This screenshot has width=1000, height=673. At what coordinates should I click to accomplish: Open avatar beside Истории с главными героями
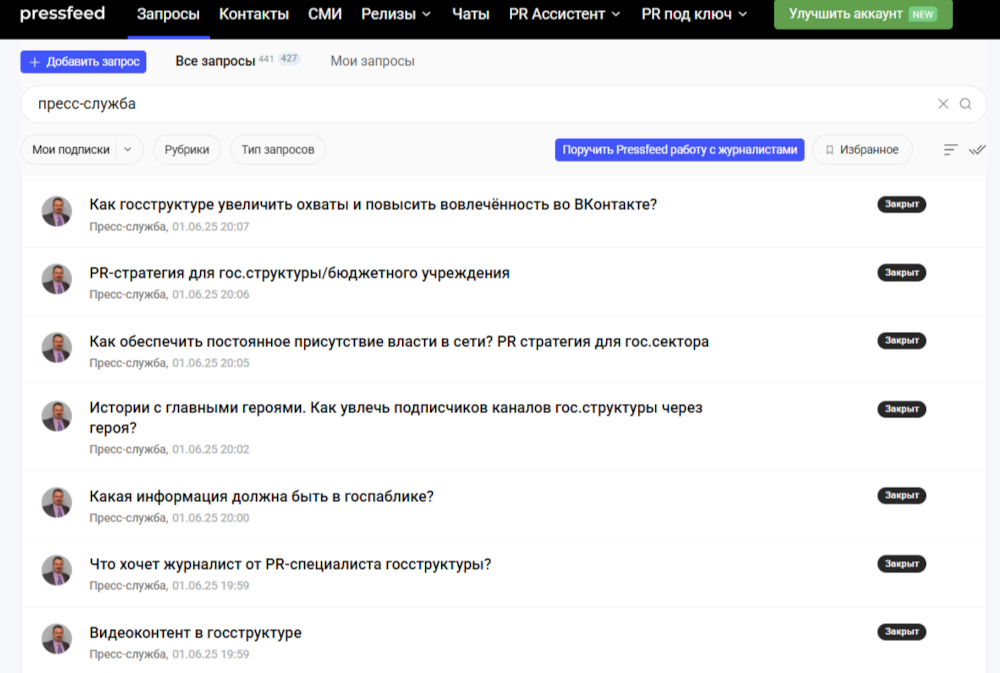pos(57,416)
